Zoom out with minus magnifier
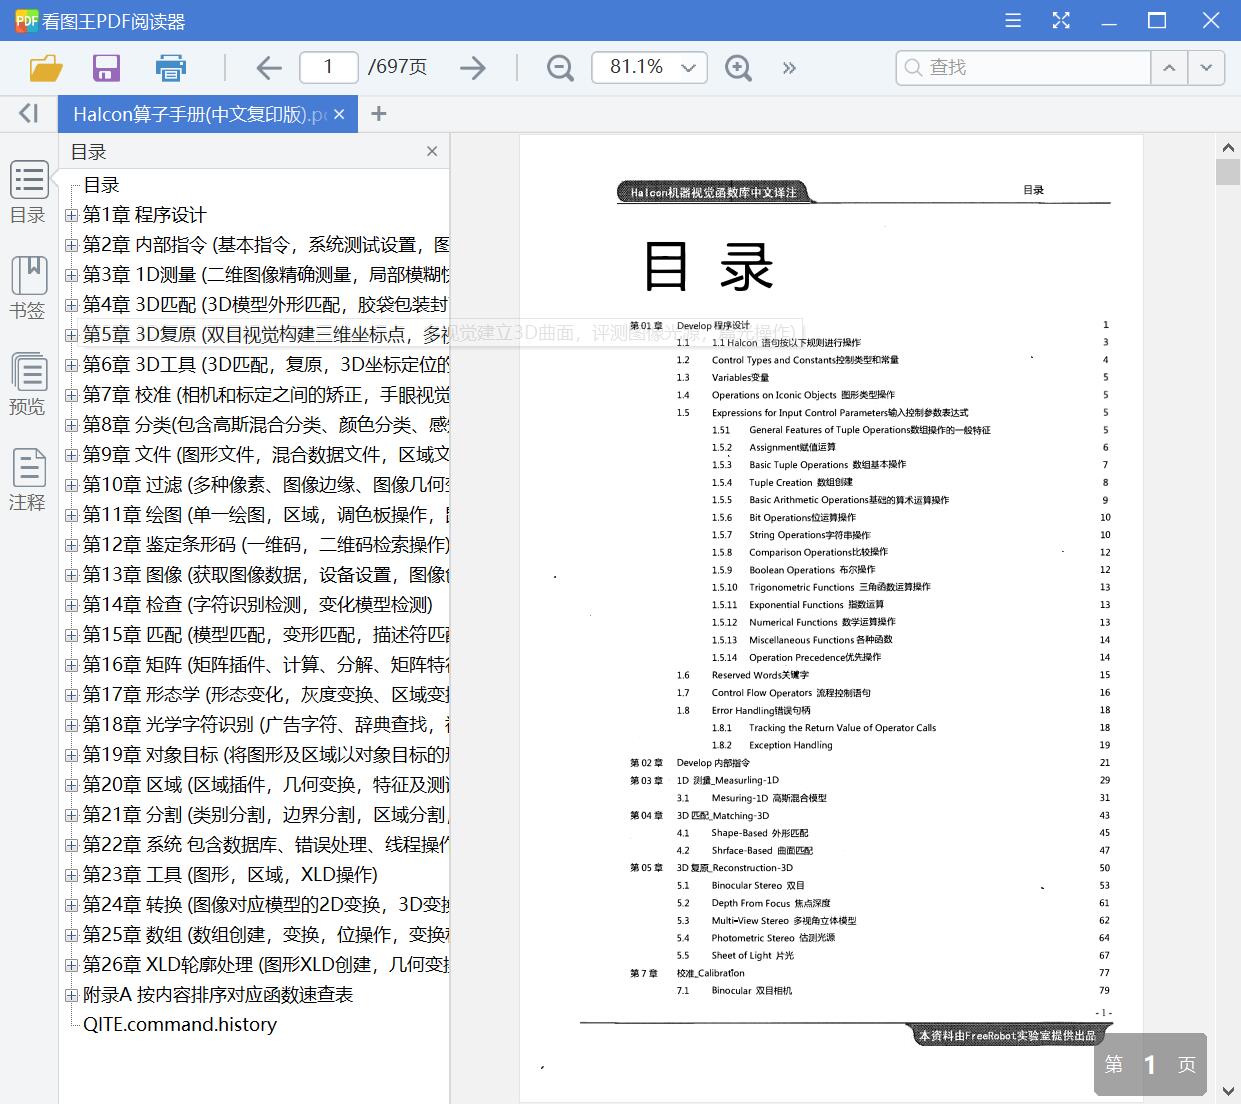 click(x=560, y=68)
